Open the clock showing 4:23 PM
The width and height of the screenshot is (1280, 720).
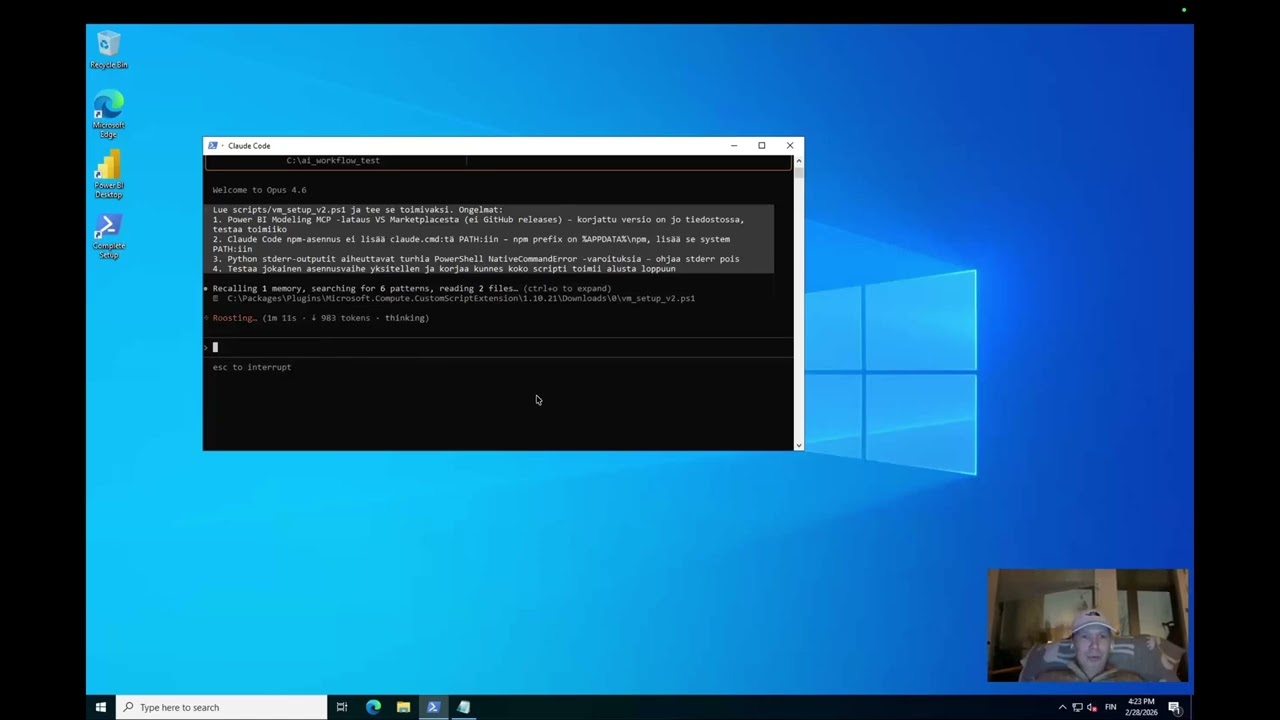(x=1141, y=707)
